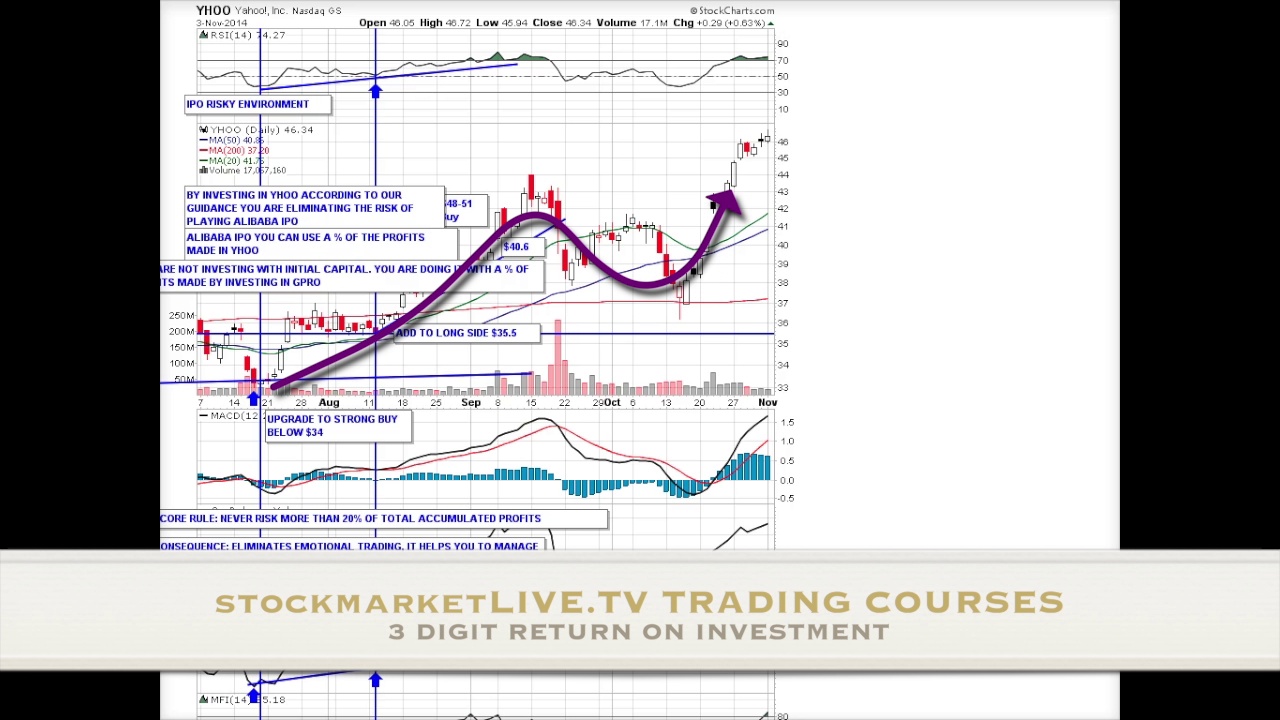Click the 'MFI(14)' indicator label

(243, 700)
